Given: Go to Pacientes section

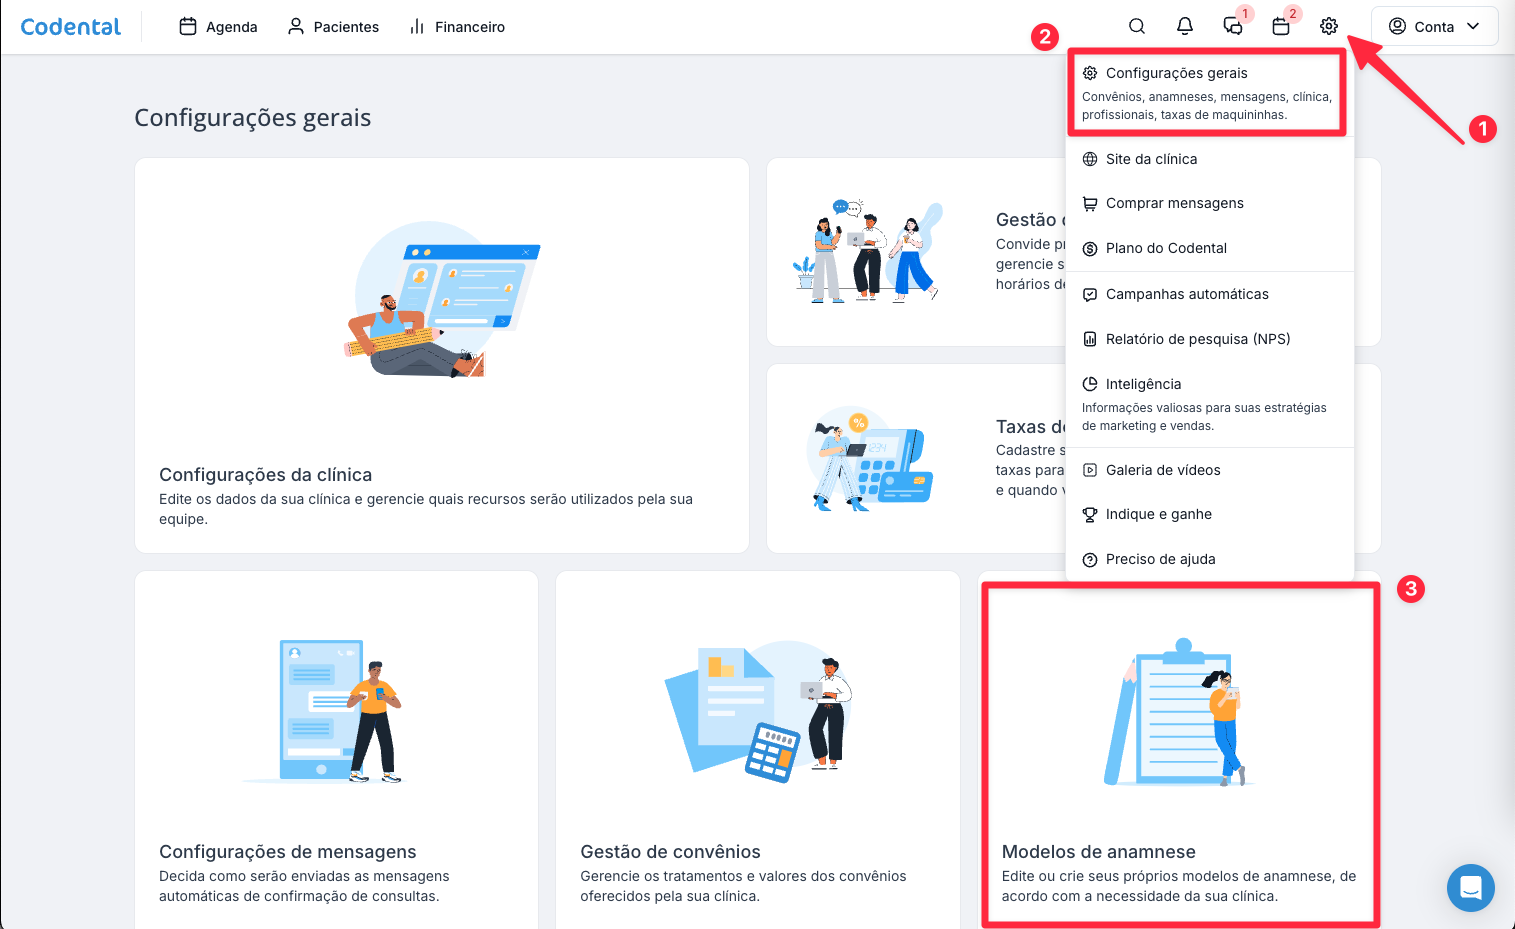Looking at the screenshot, I should point(333,27).
